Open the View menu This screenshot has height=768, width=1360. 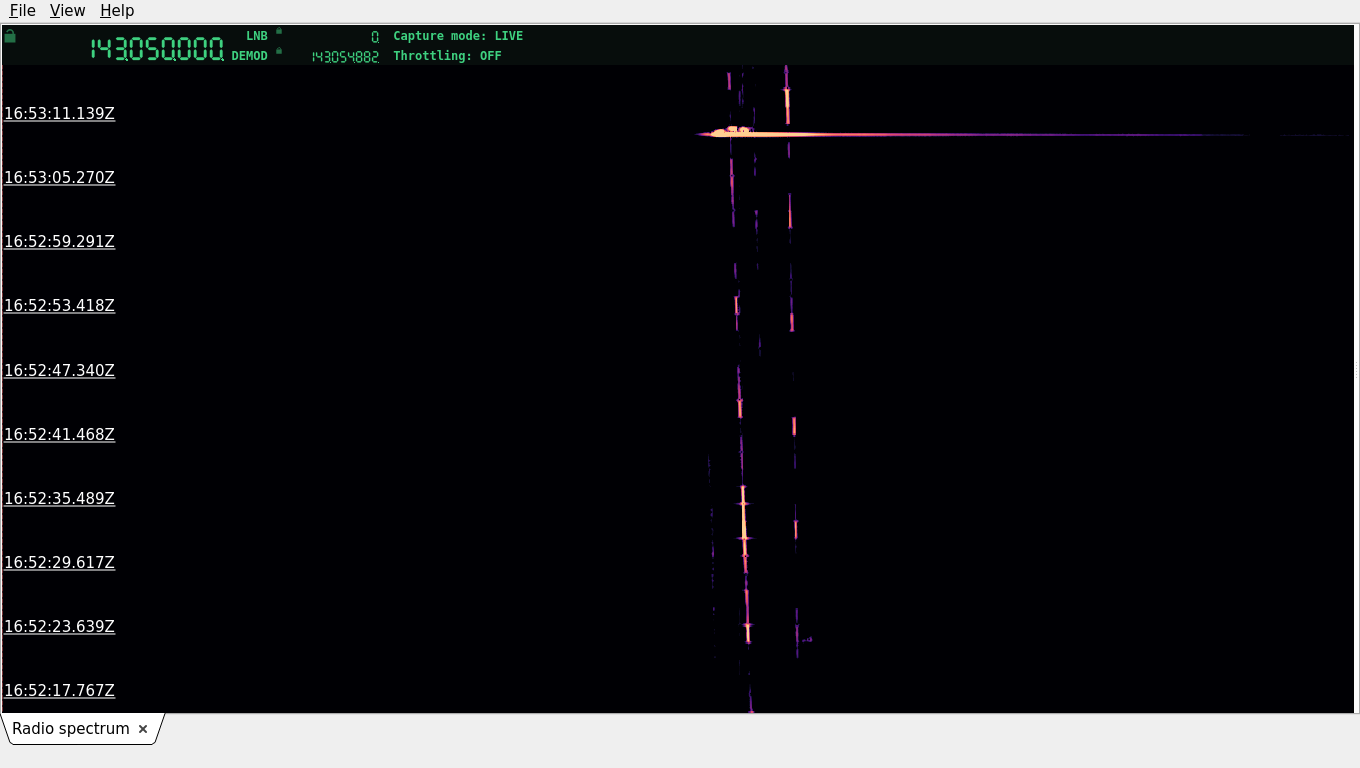(67, 11)
